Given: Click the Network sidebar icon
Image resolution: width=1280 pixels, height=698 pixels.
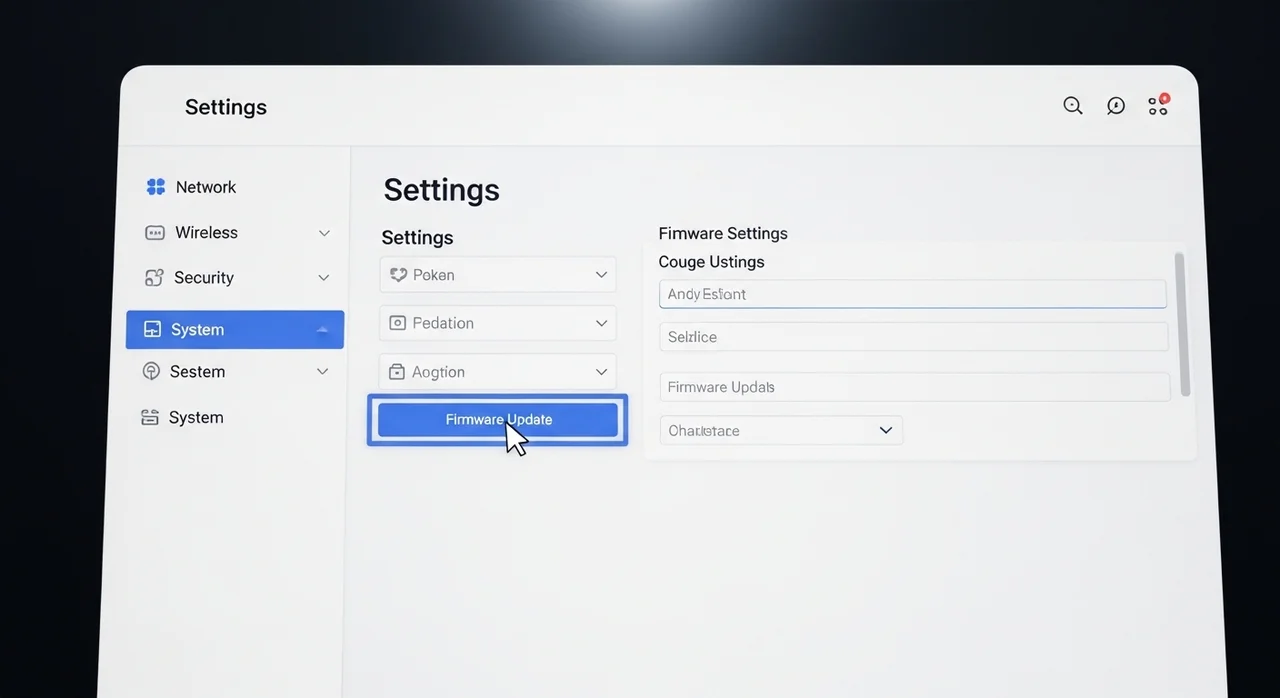Looking at the screenshot, I should (x=156, y=187).
